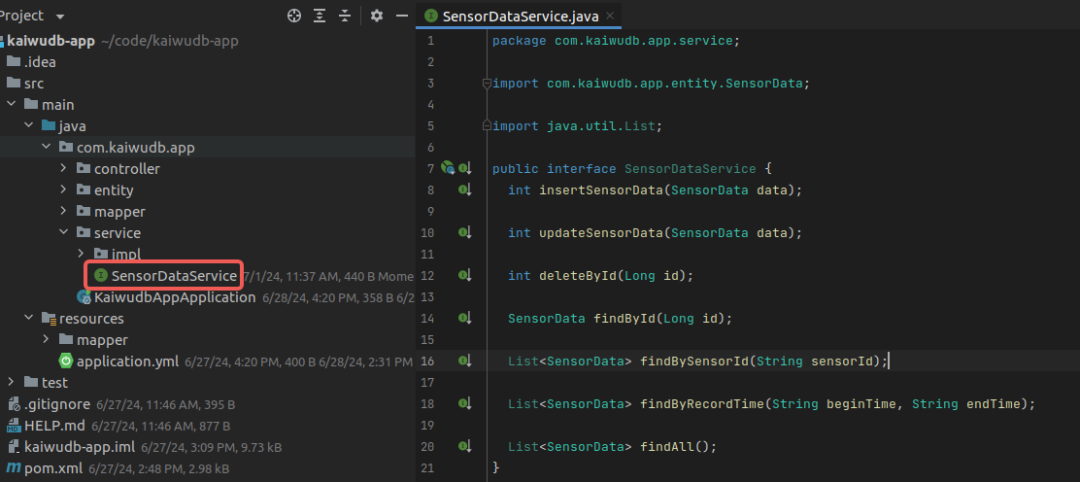Click the Spring bean gutter icon on line 7
The width and height of the screenshot is (1080, 482).
pos(448,168)
